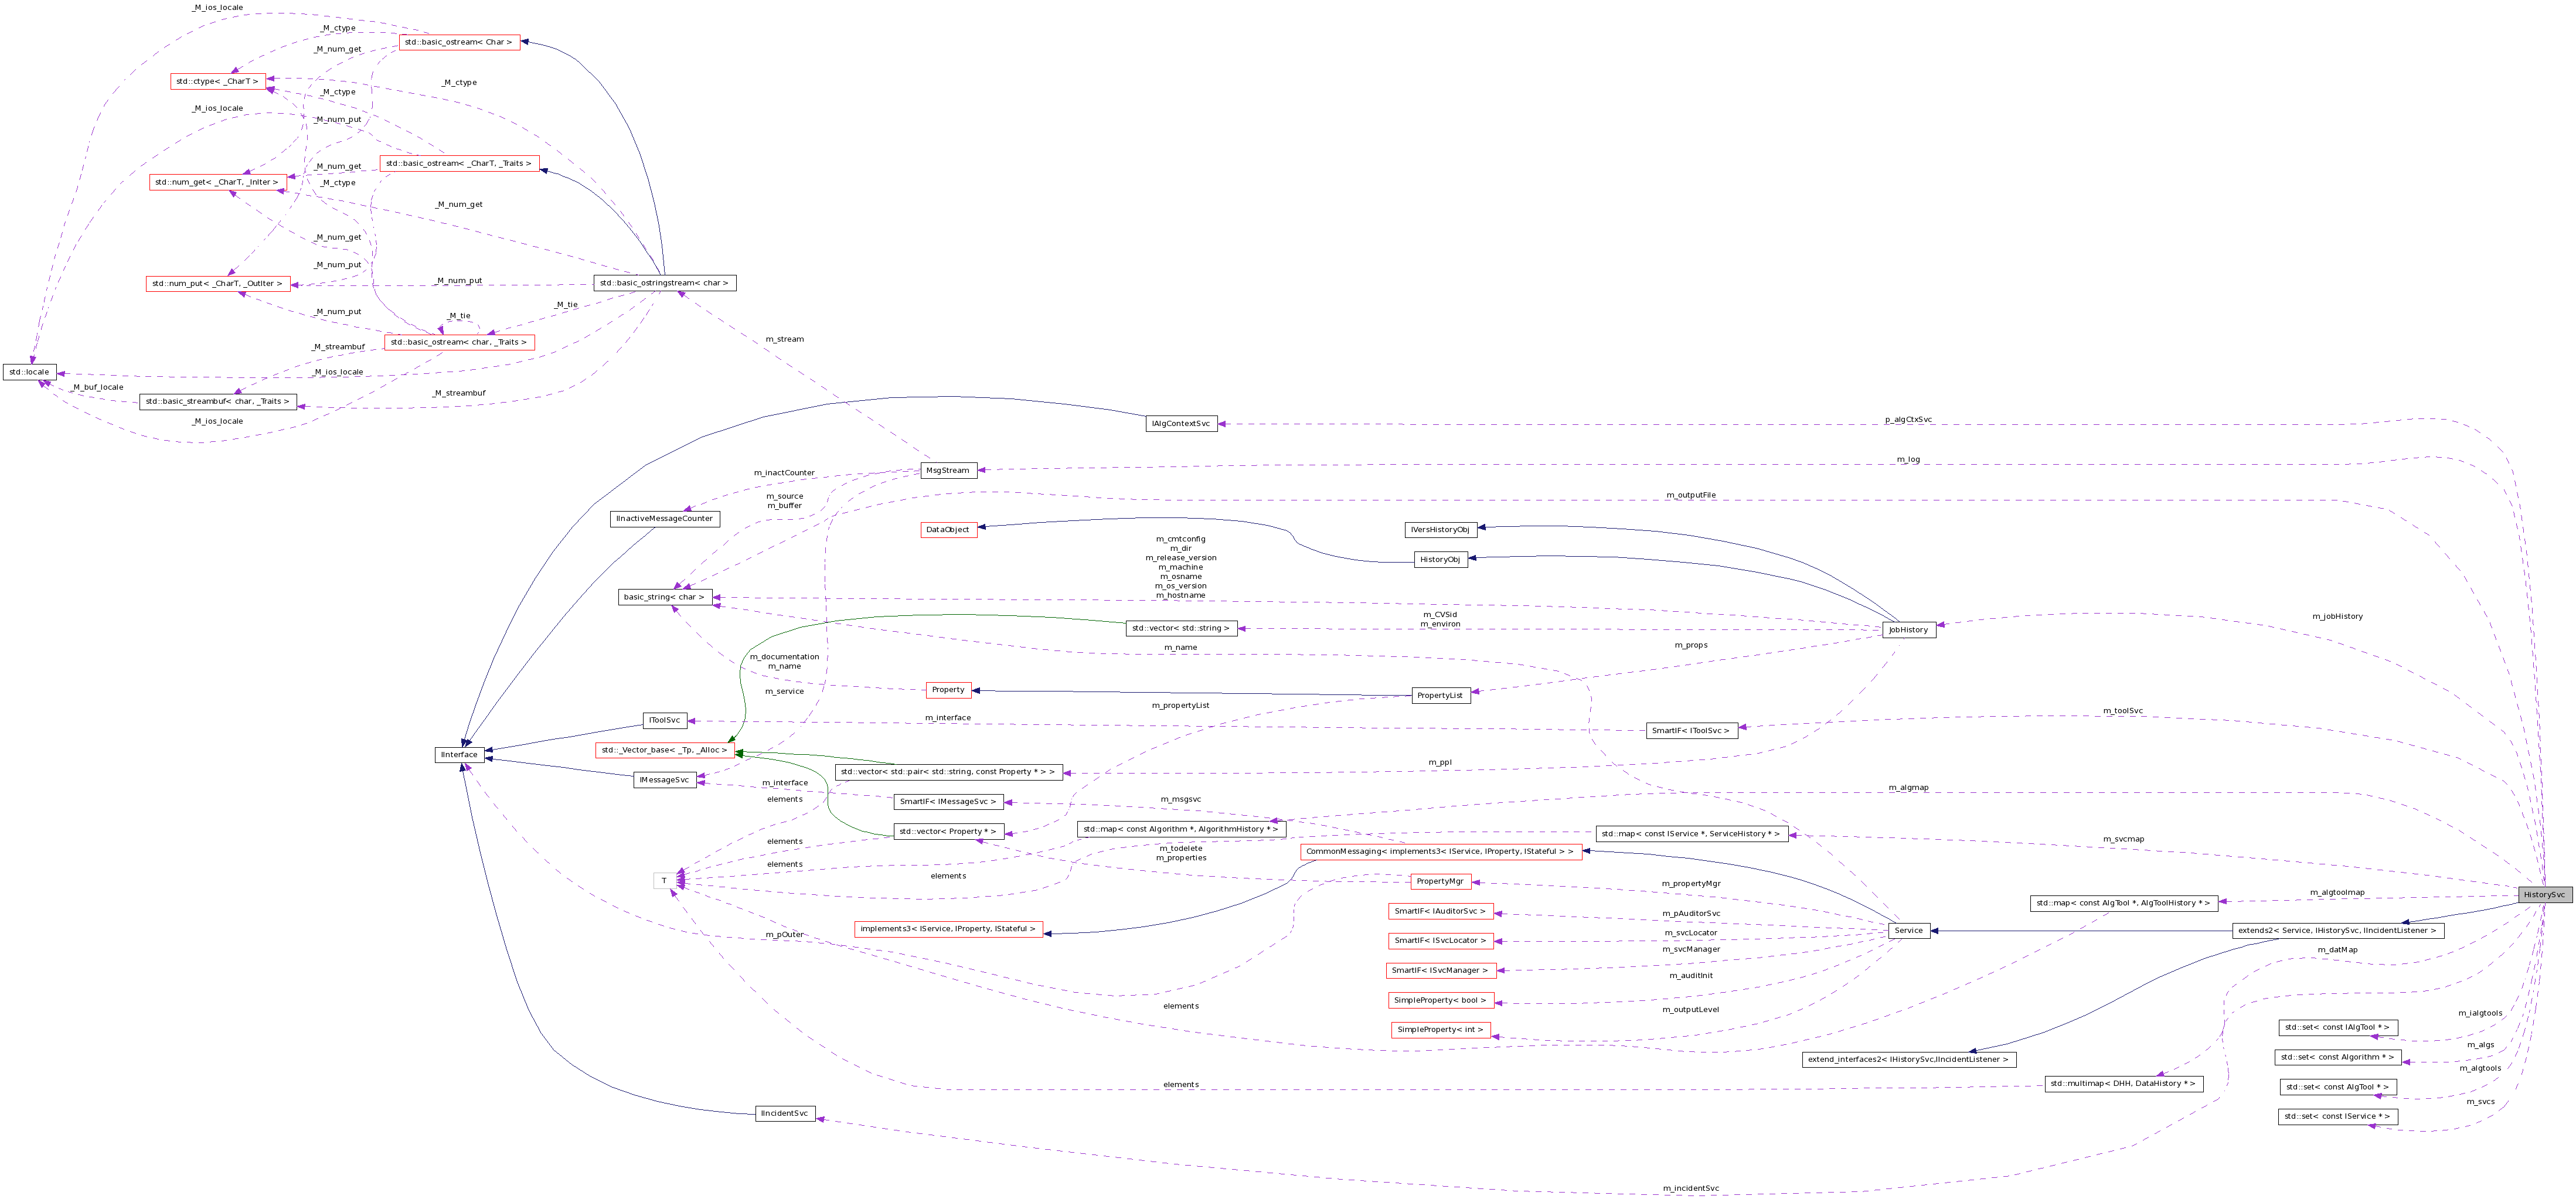Open the PropertyList node
Viewport: 2576px width, 1199px height.
pyautogui.click(x=1440, y=694)
